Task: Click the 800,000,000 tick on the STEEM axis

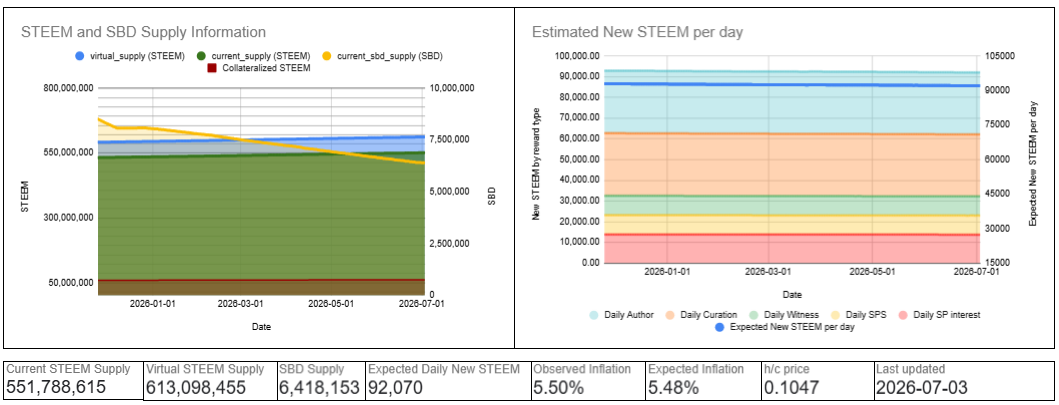Action: point(66,88)
